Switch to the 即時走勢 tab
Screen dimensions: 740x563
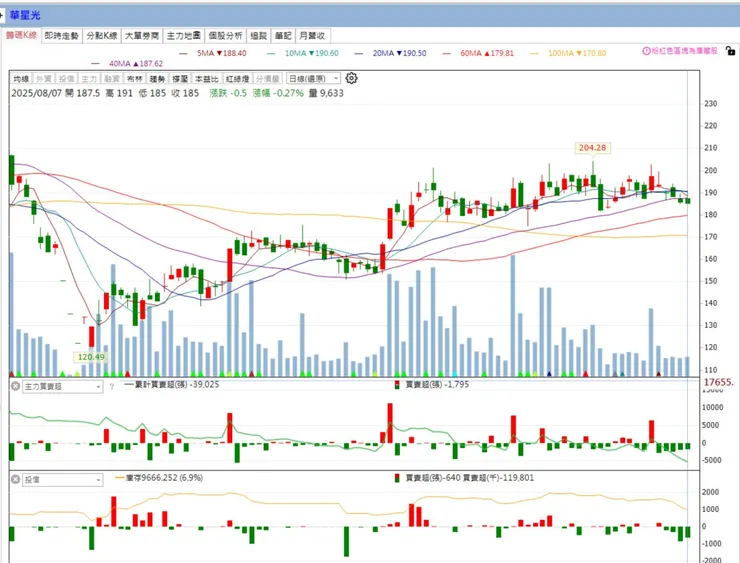(x=61, y=35)
